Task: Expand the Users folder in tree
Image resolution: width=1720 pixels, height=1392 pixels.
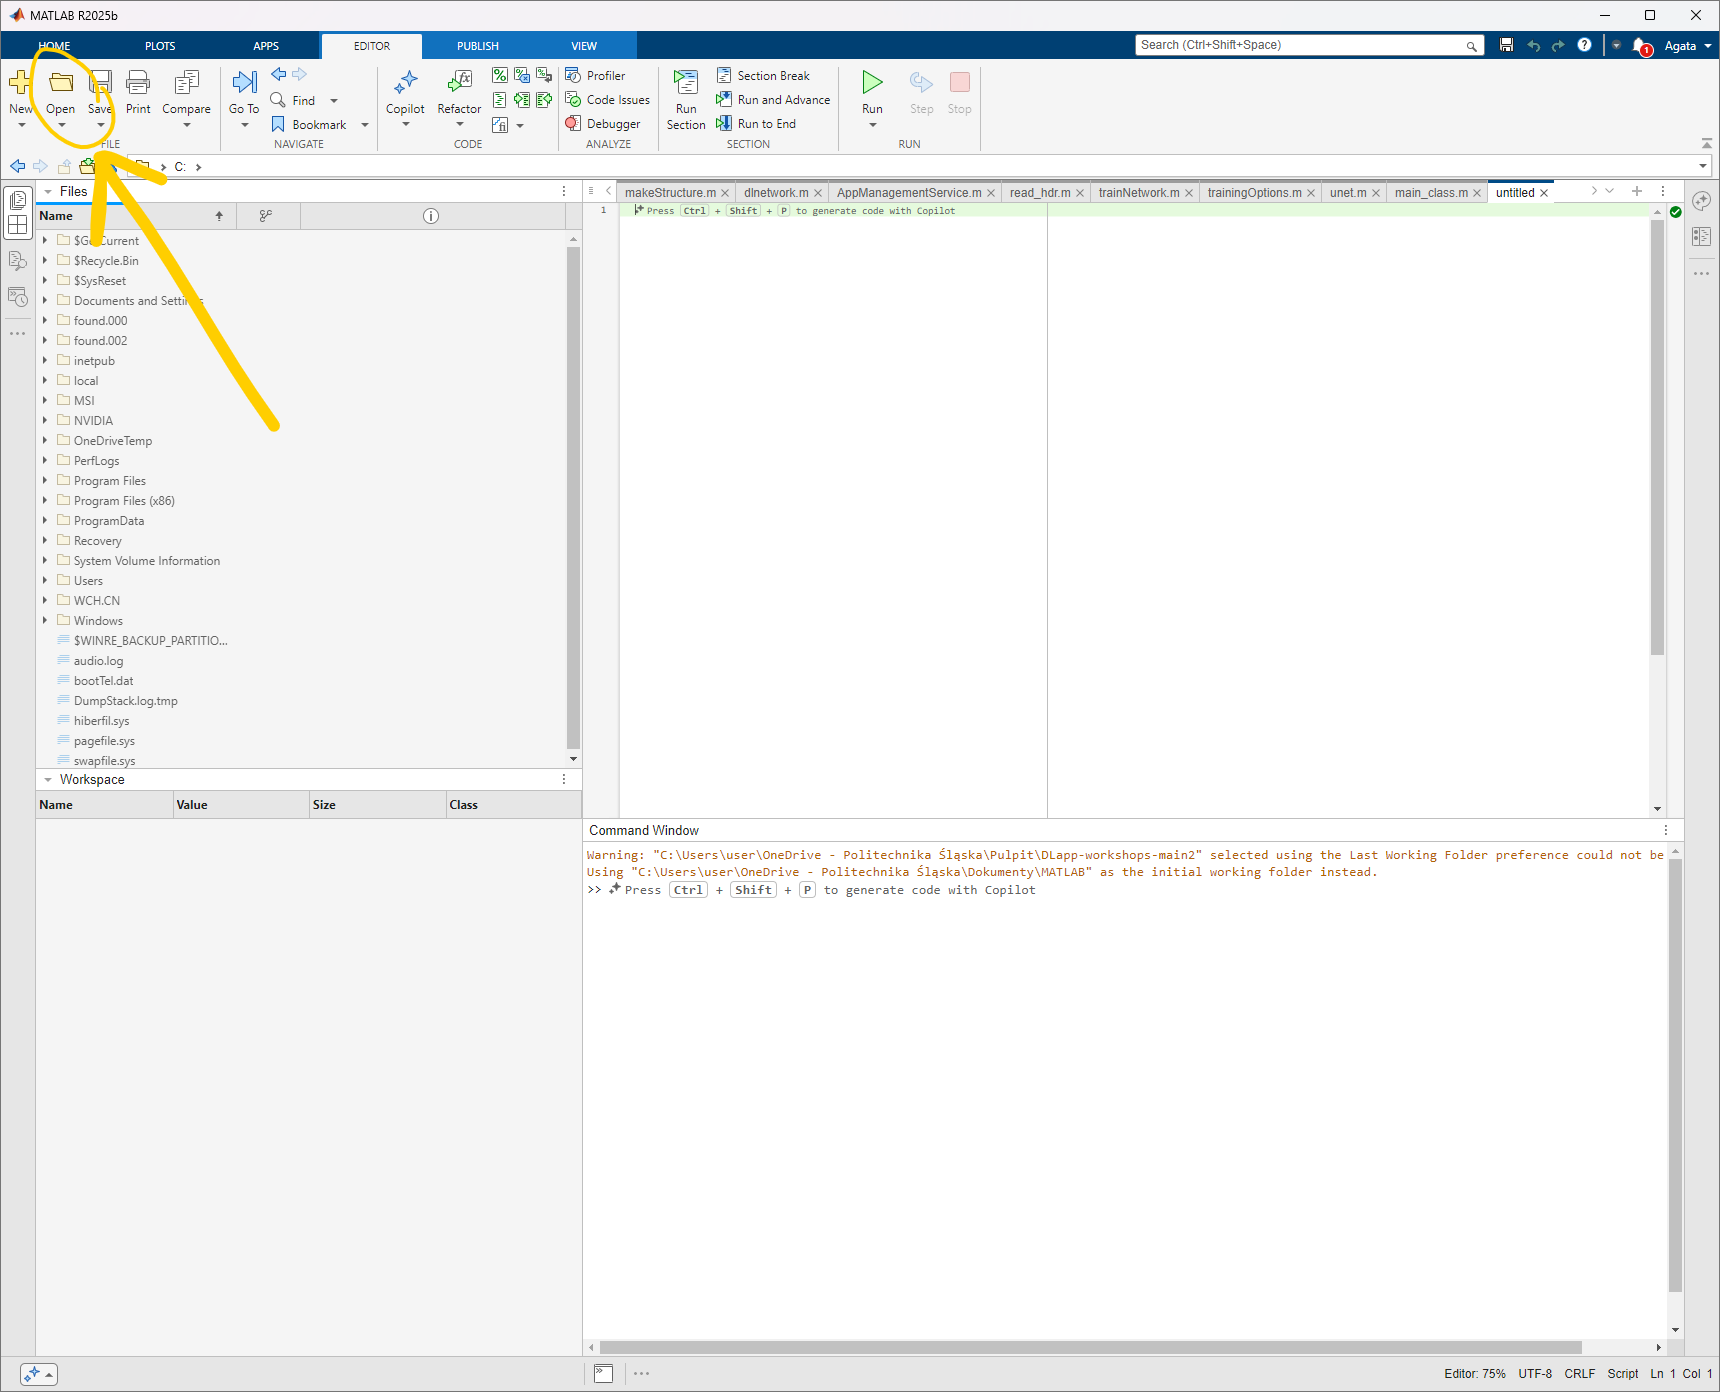Action: coord(45,581)
